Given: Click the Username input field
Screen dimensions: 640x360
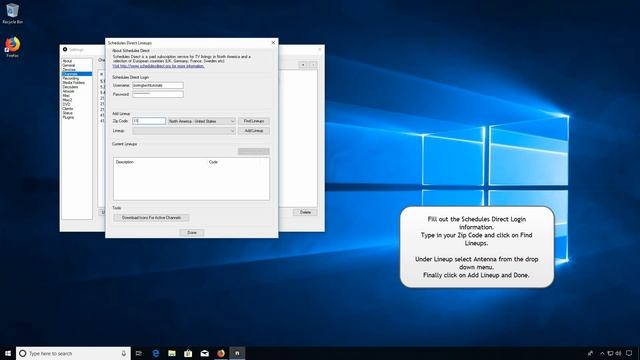Looking at the screenshot, I should tap(158, 85).
